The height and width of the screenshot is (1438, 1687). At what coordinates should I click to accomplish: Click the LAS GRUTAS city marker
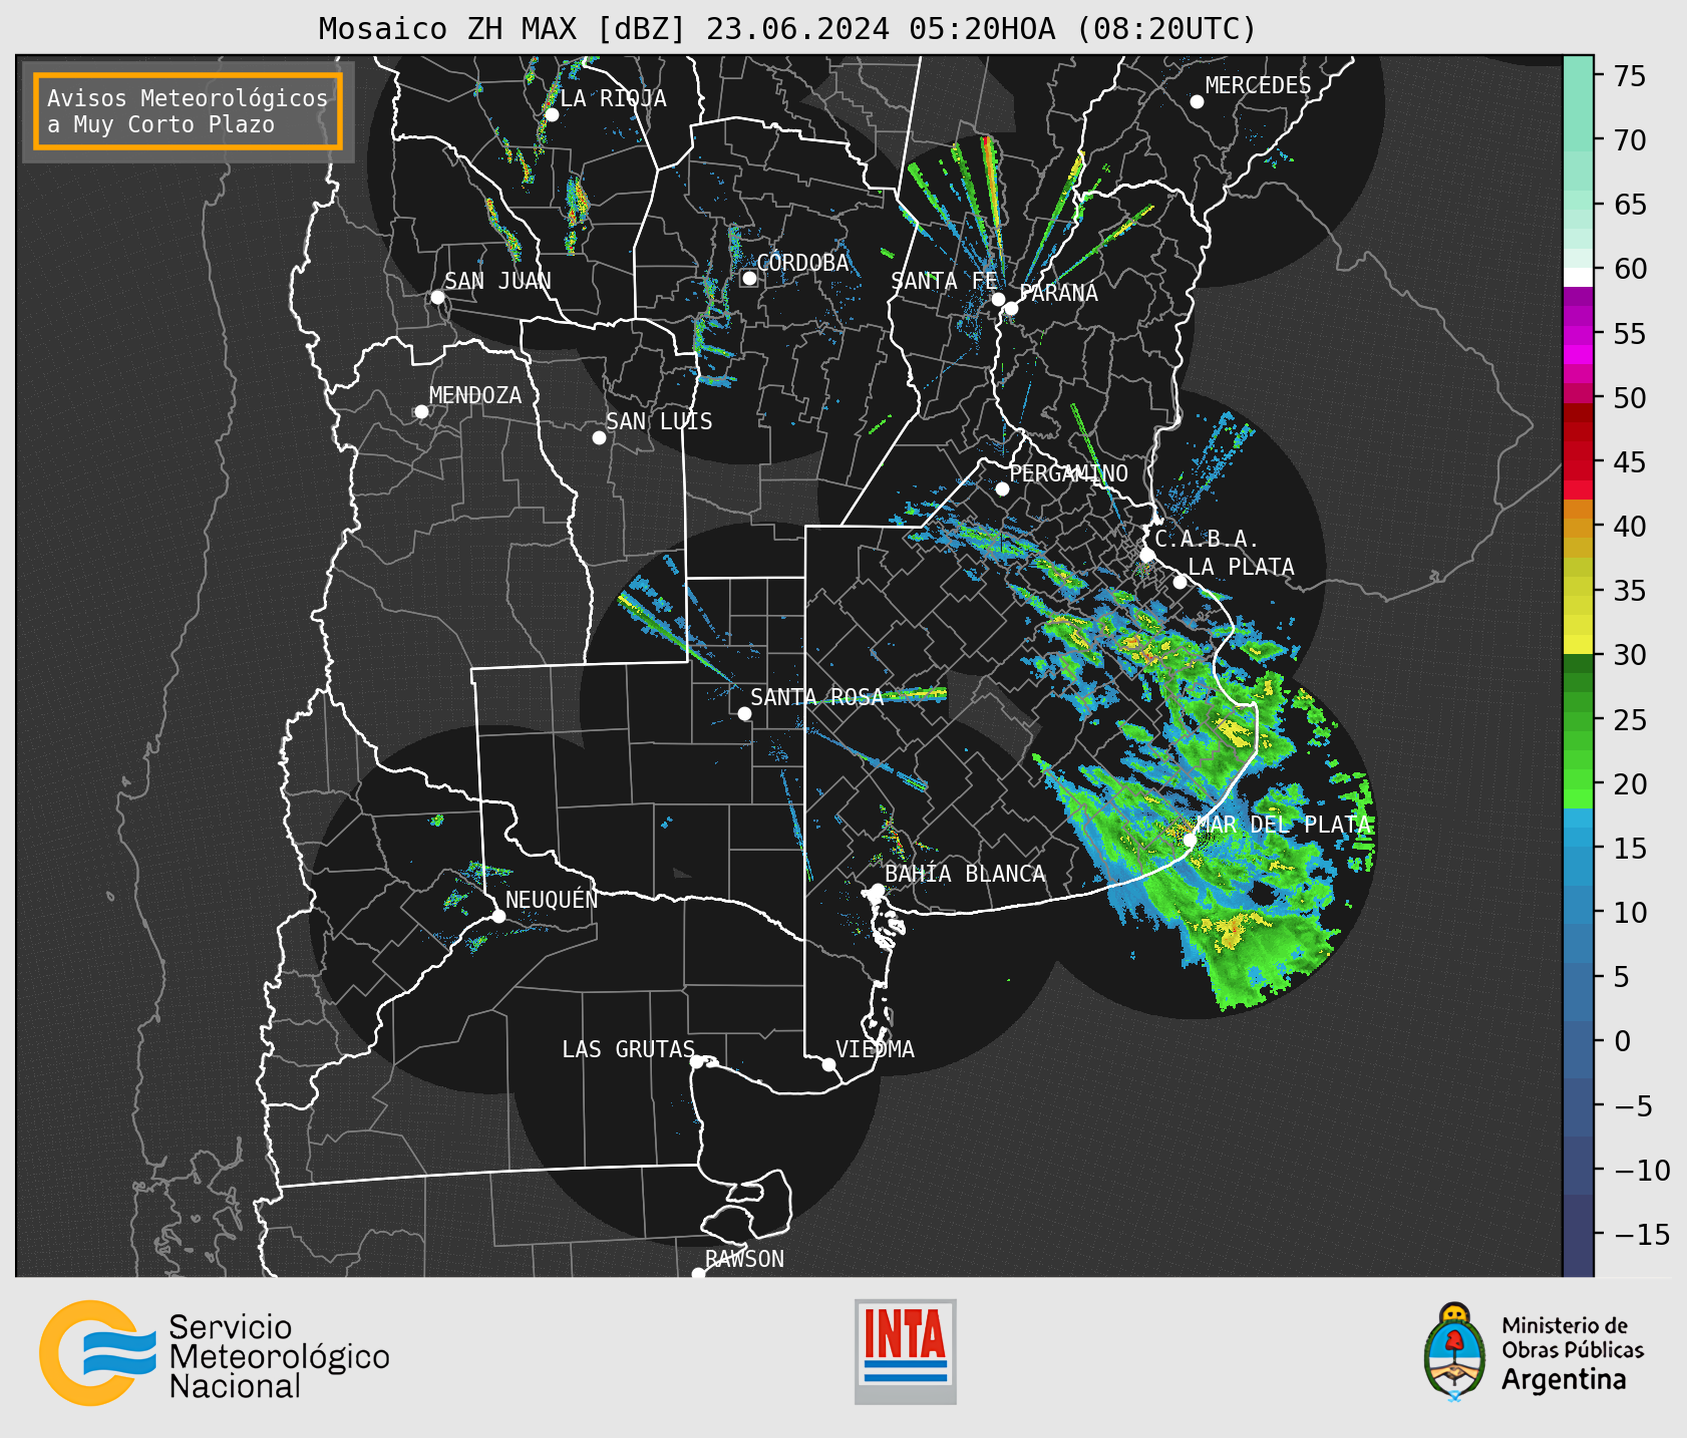697,1061
